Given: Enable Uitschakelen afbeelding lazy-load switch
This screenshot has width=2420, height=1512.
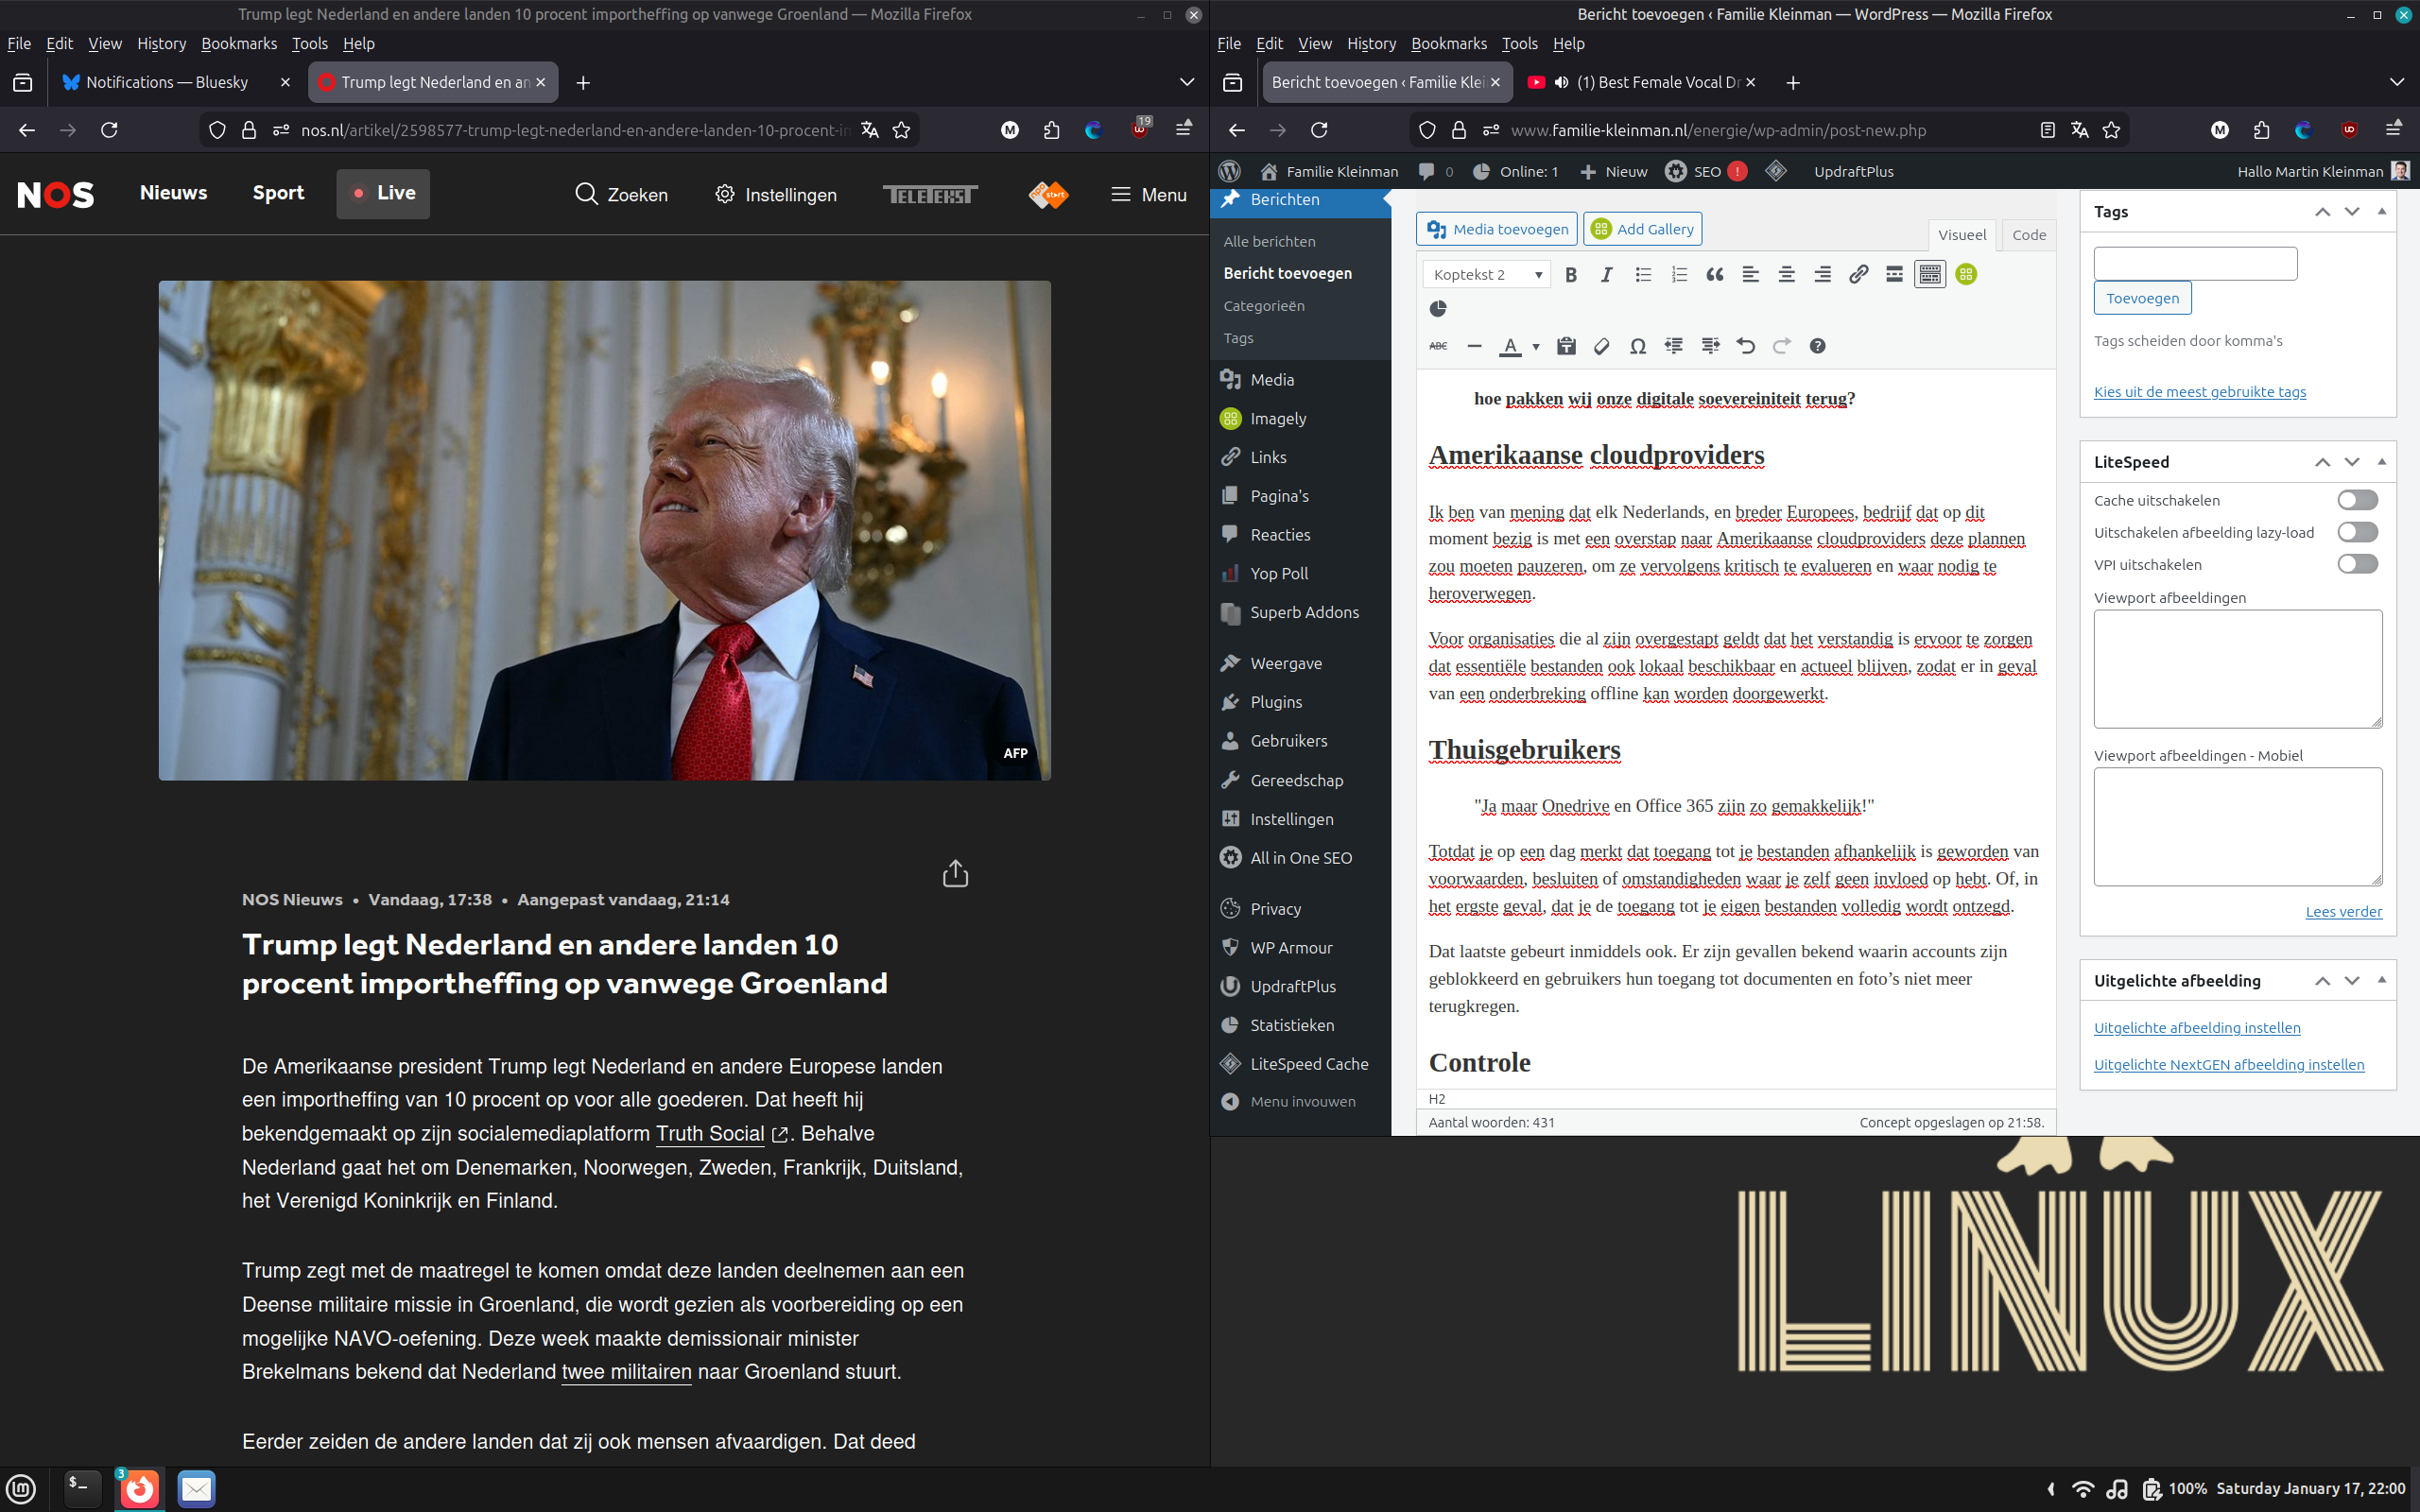Looking at the screenshot, I should tap(2356, 532).
